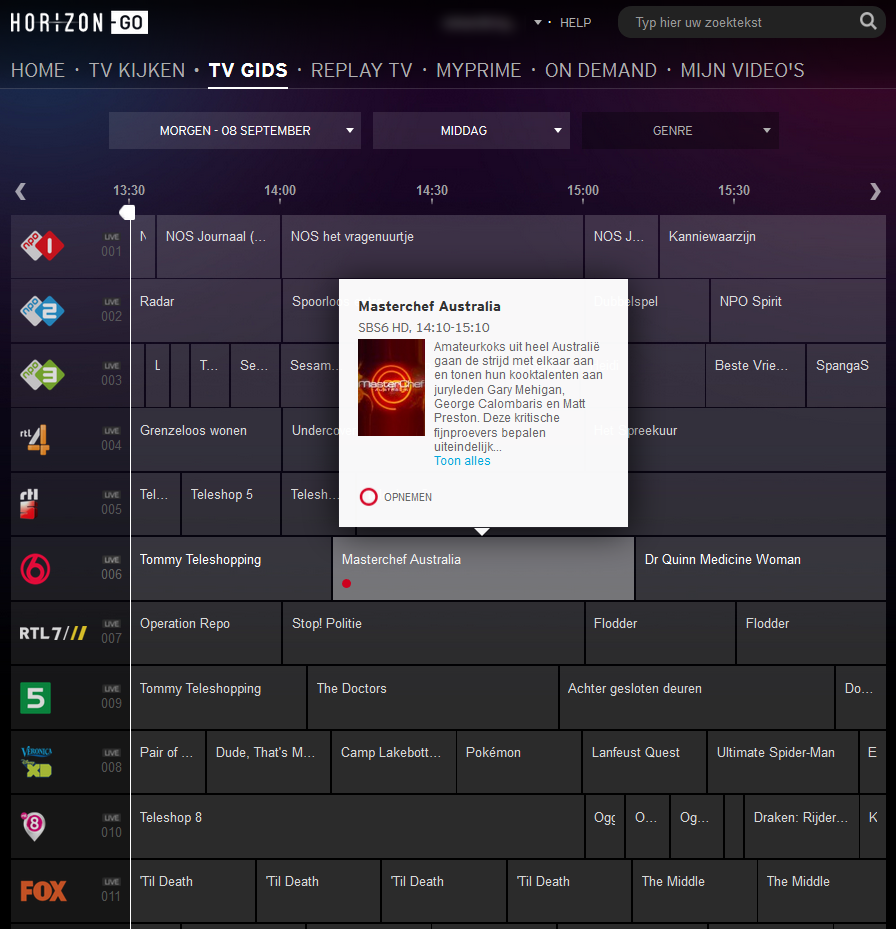The height and width of the screenshot is (929, 896).
Task: Click the Toon alles link
Action: pos(462,461)
